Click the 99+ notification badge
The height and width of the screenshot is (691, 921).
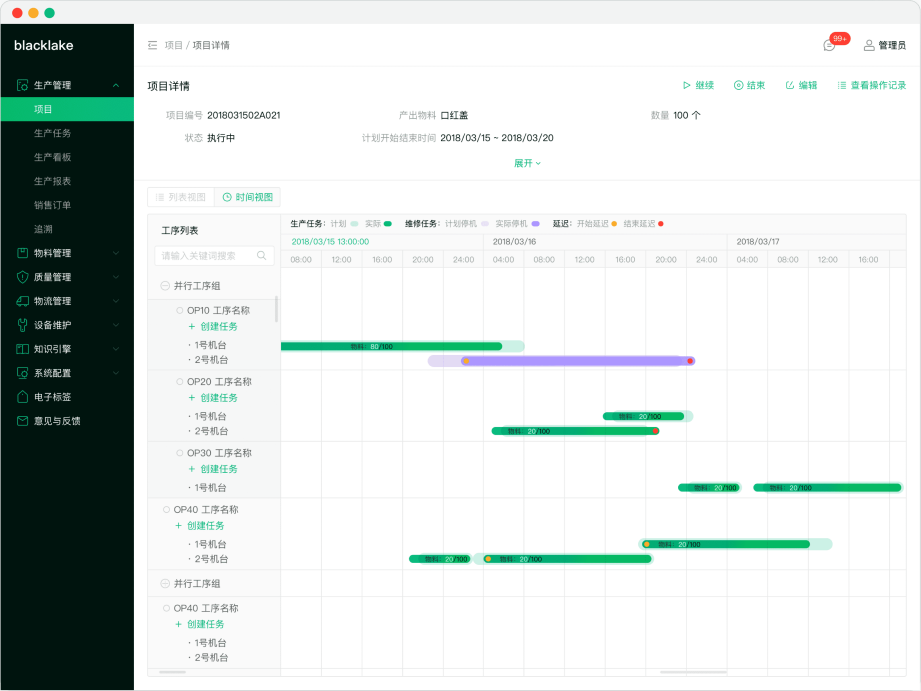point(840,39)
